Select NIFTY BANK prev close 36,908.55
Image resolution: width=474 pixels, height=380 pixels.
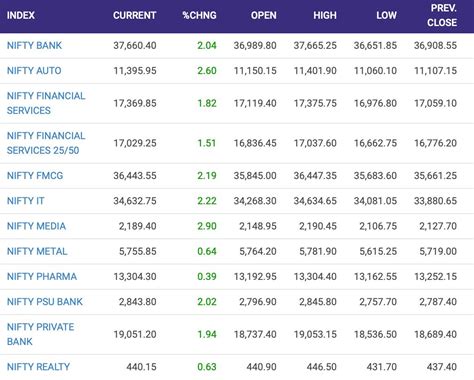pyautogui.click(x=435, y=45)
